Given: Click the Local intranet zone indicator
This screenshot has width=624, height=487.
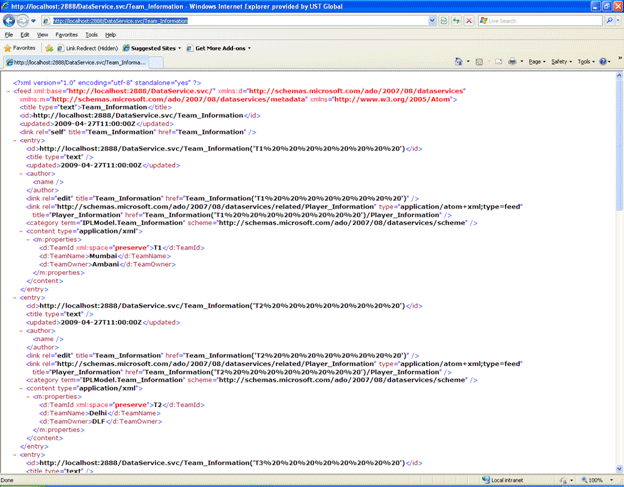Looking at the screenshot, I should (503, 480).
